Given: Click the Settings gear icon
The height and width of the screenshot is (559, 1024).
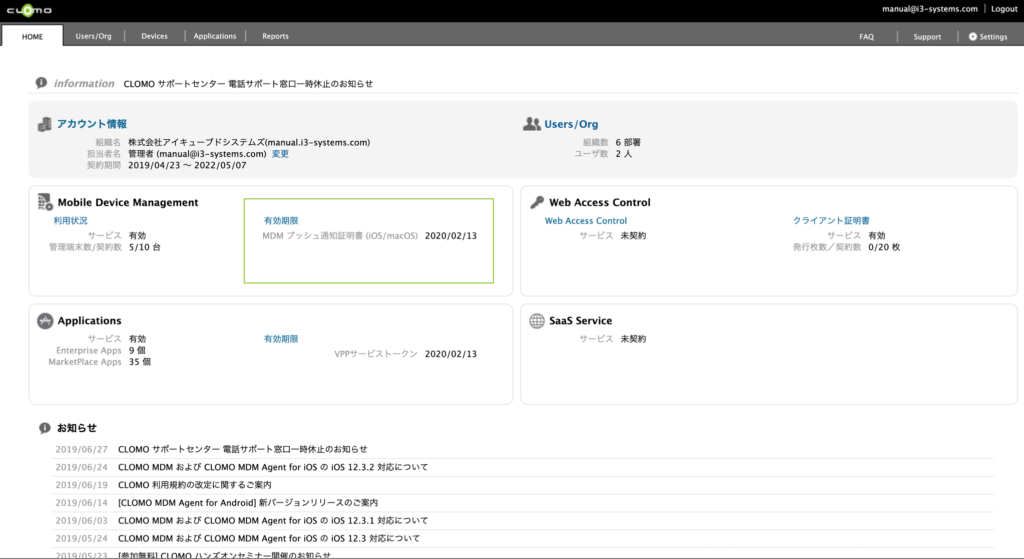Looking at the screenshot, I should (972, 37).
